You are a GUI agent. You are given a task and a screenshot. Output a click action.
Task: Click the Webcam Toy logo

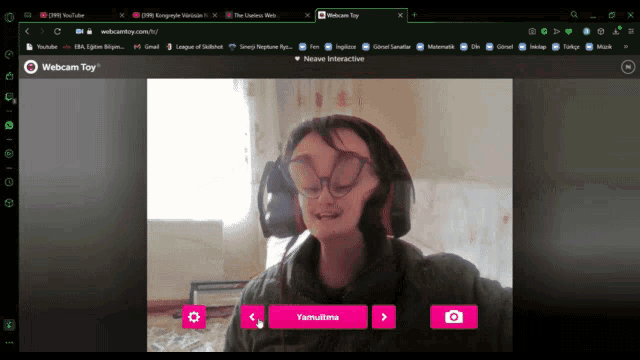click(62, 67)
